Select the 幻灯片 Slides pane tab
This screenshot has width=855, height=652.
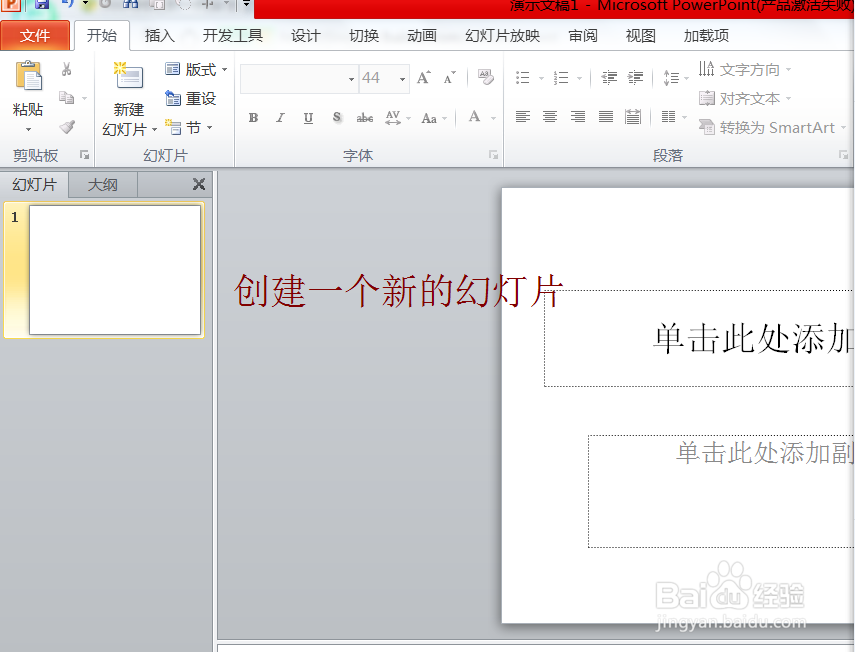34,185
